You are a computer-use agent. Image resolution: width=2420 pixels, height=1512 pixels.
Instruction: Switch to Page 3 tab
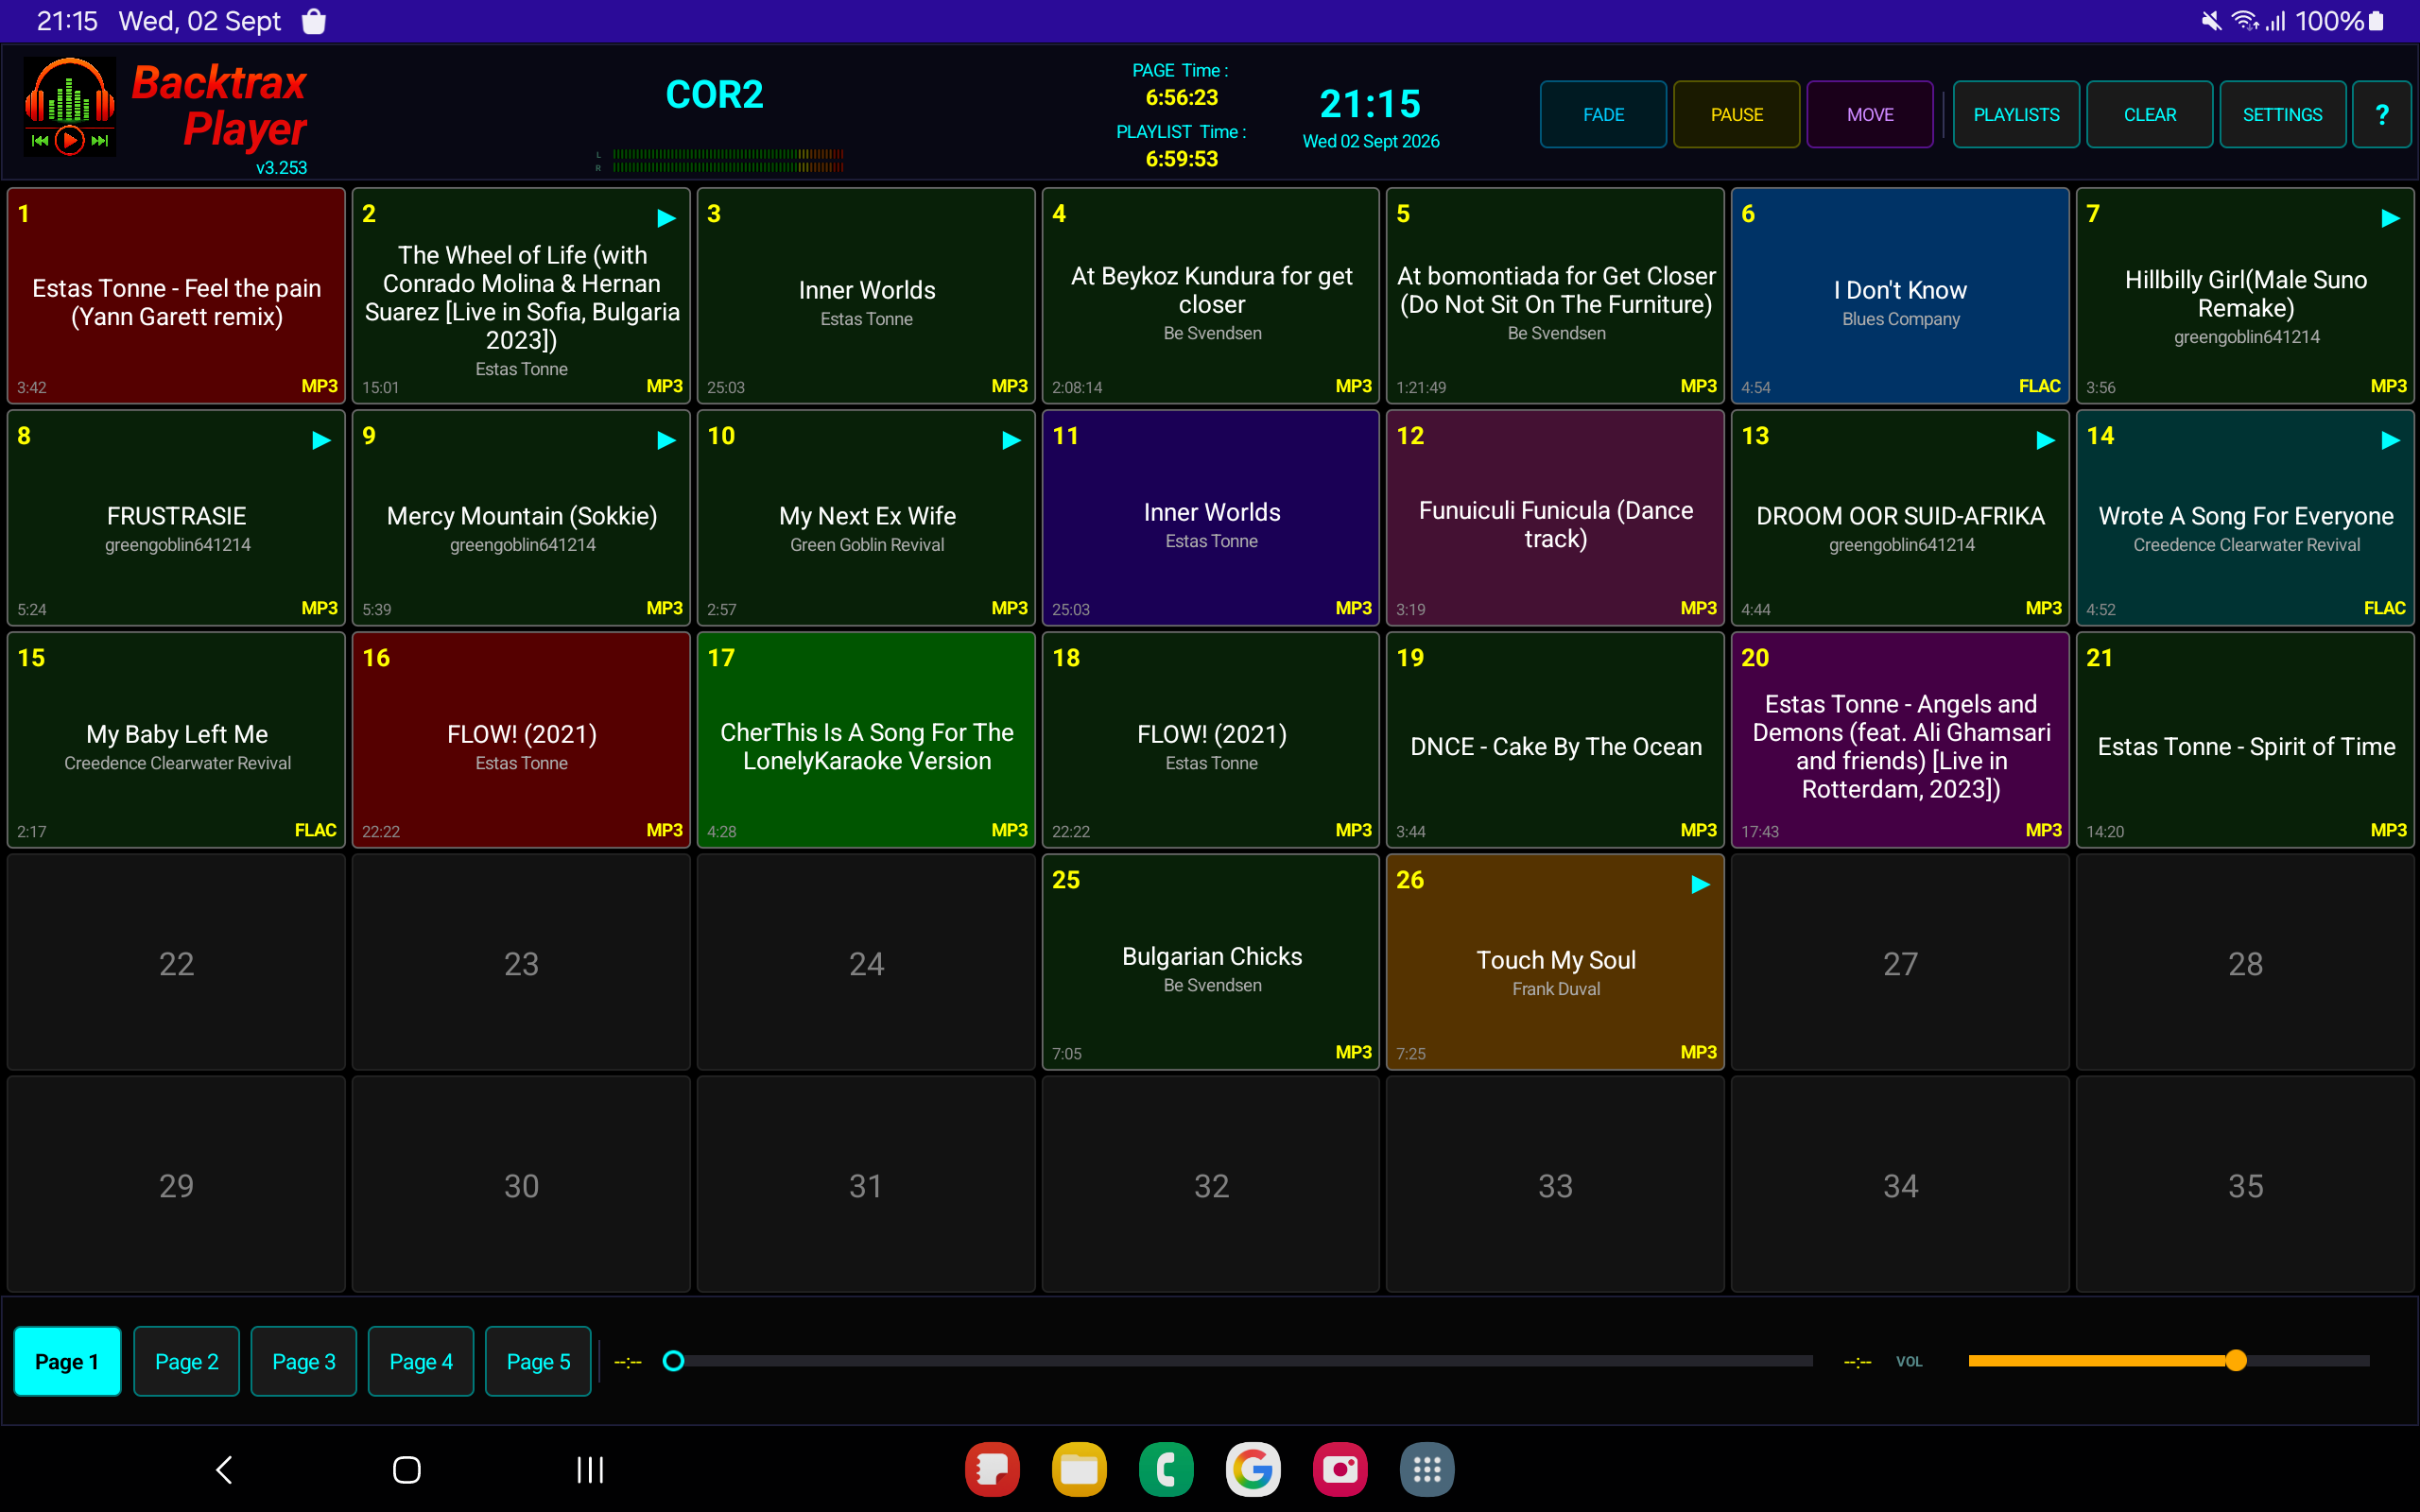click(x=303, y=1361)
